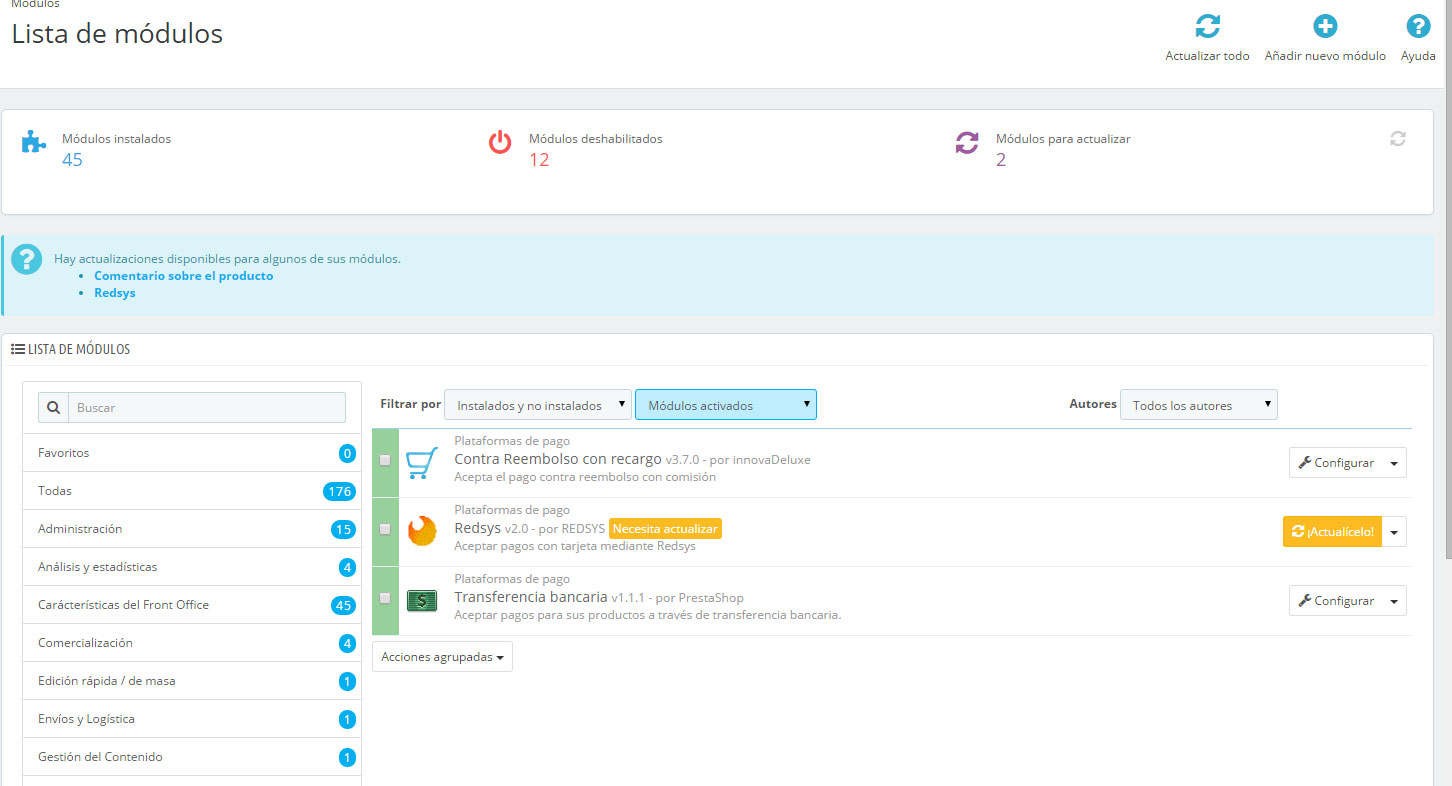This screenshot has height=786, width=1452.
Task: Expand options arrow beside Redsys ¡Actualícelo!
Action: [1394, 531]
